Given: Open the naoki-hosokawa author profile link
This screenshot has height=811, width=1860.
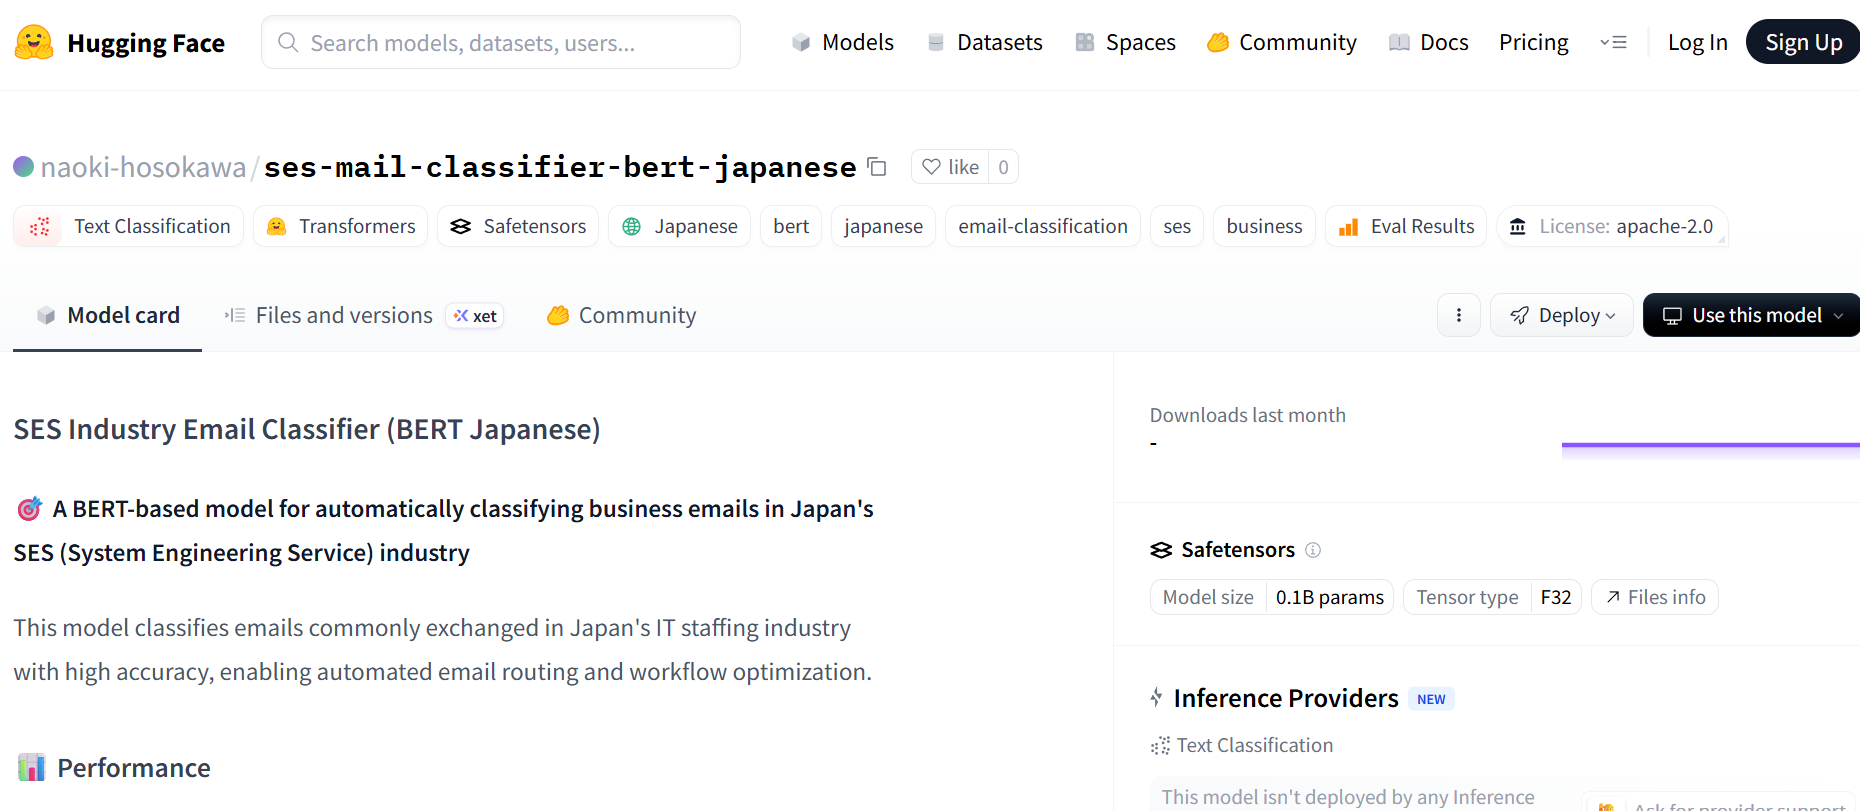Looking at the screenshot, I should [x=143, y=167].
